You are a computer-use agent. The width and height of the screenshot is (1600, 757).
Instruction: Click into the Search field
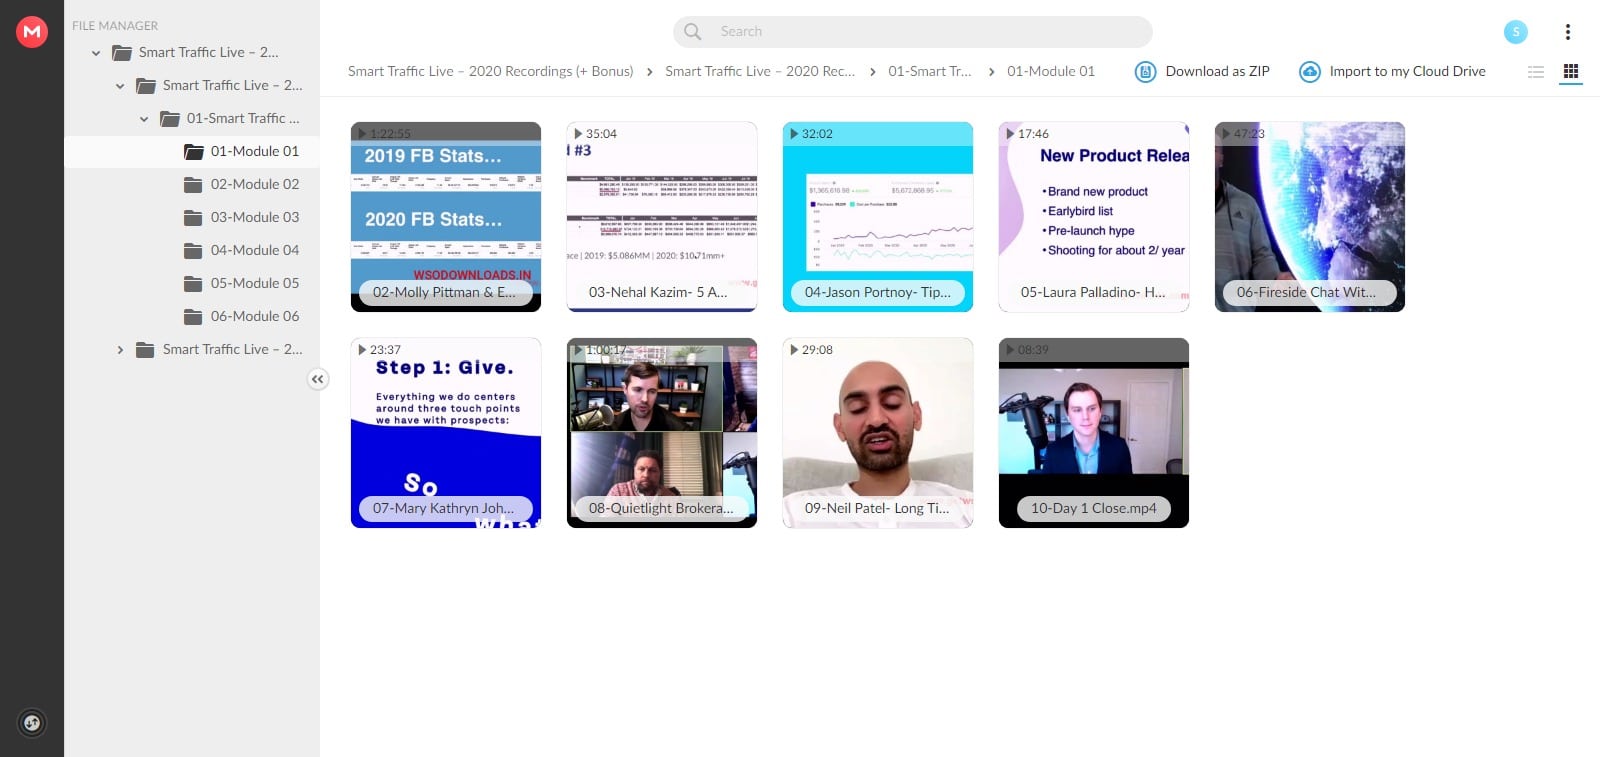(x=920, y=32)
